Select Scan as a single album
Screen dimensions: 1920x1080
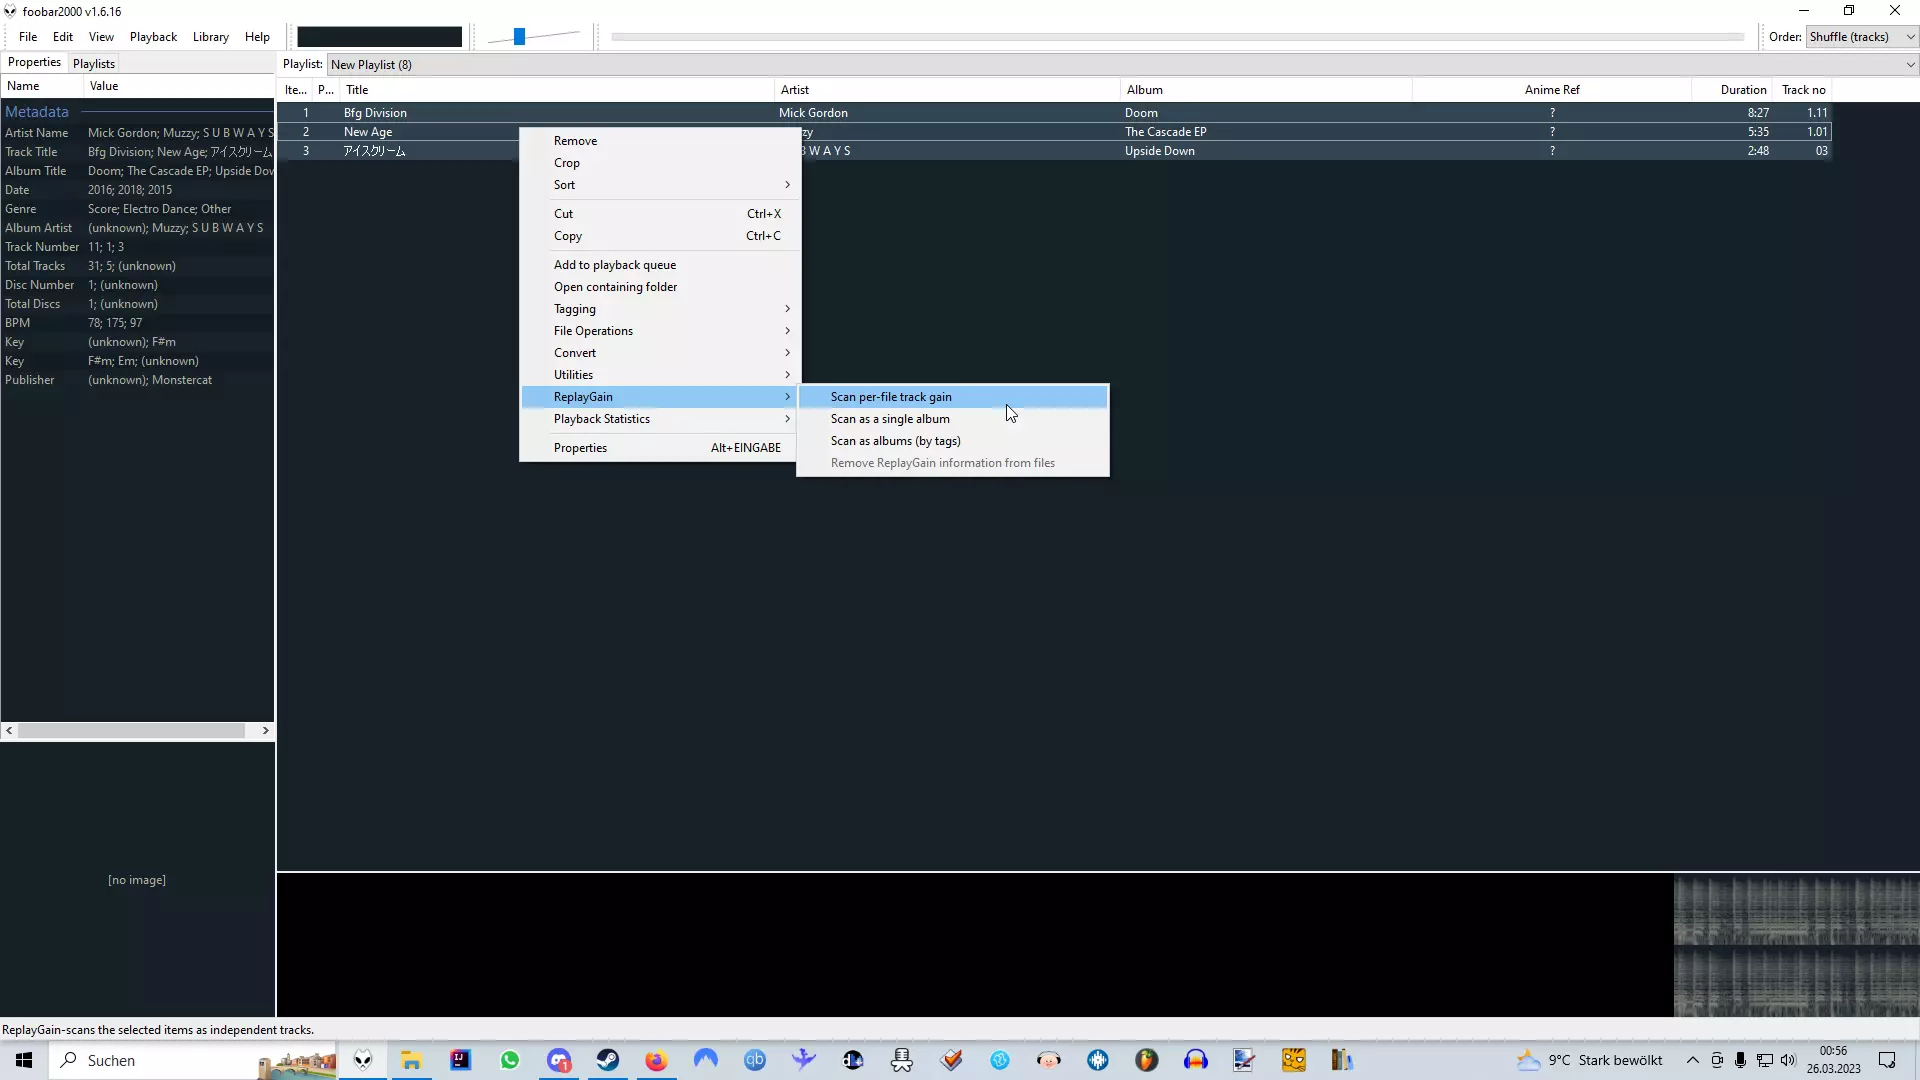pyautogui.click(x=890, y=419)
